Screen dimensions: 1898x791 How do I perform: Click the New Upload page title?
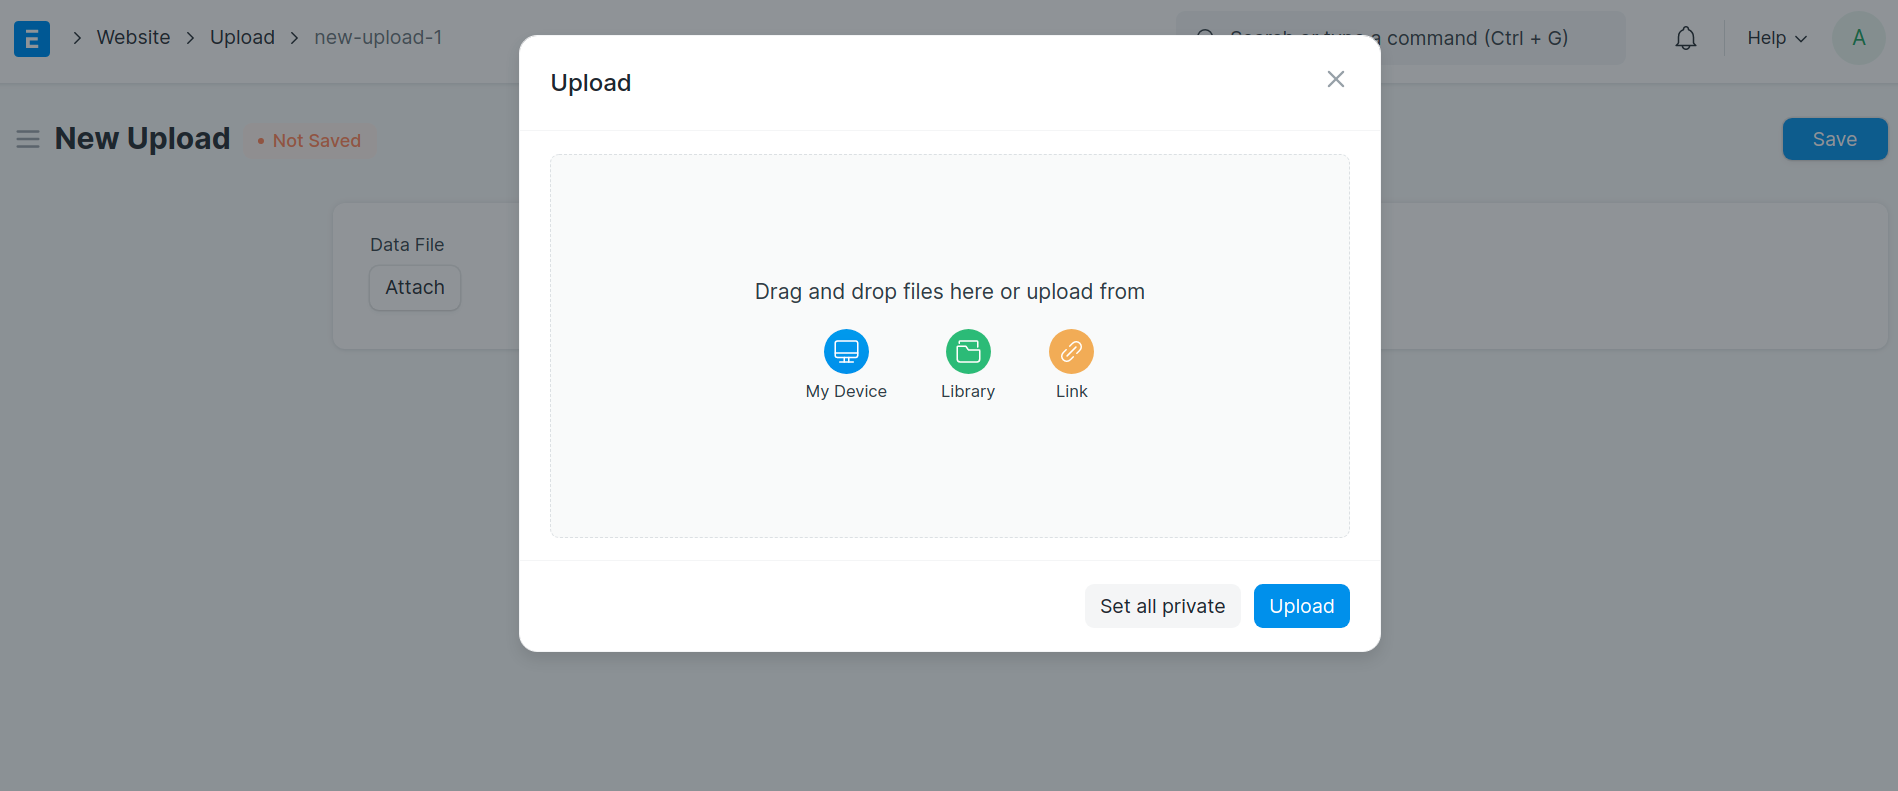(x=142, y=138)
